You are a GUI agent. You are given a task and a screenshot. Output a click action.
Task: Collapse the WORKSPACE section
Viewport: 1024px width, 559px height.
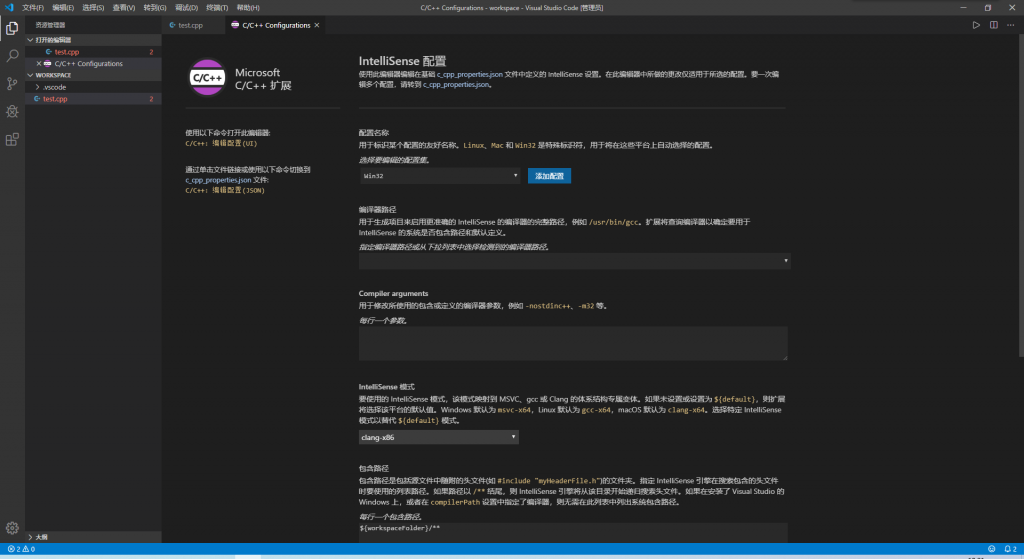coord(93,75)
